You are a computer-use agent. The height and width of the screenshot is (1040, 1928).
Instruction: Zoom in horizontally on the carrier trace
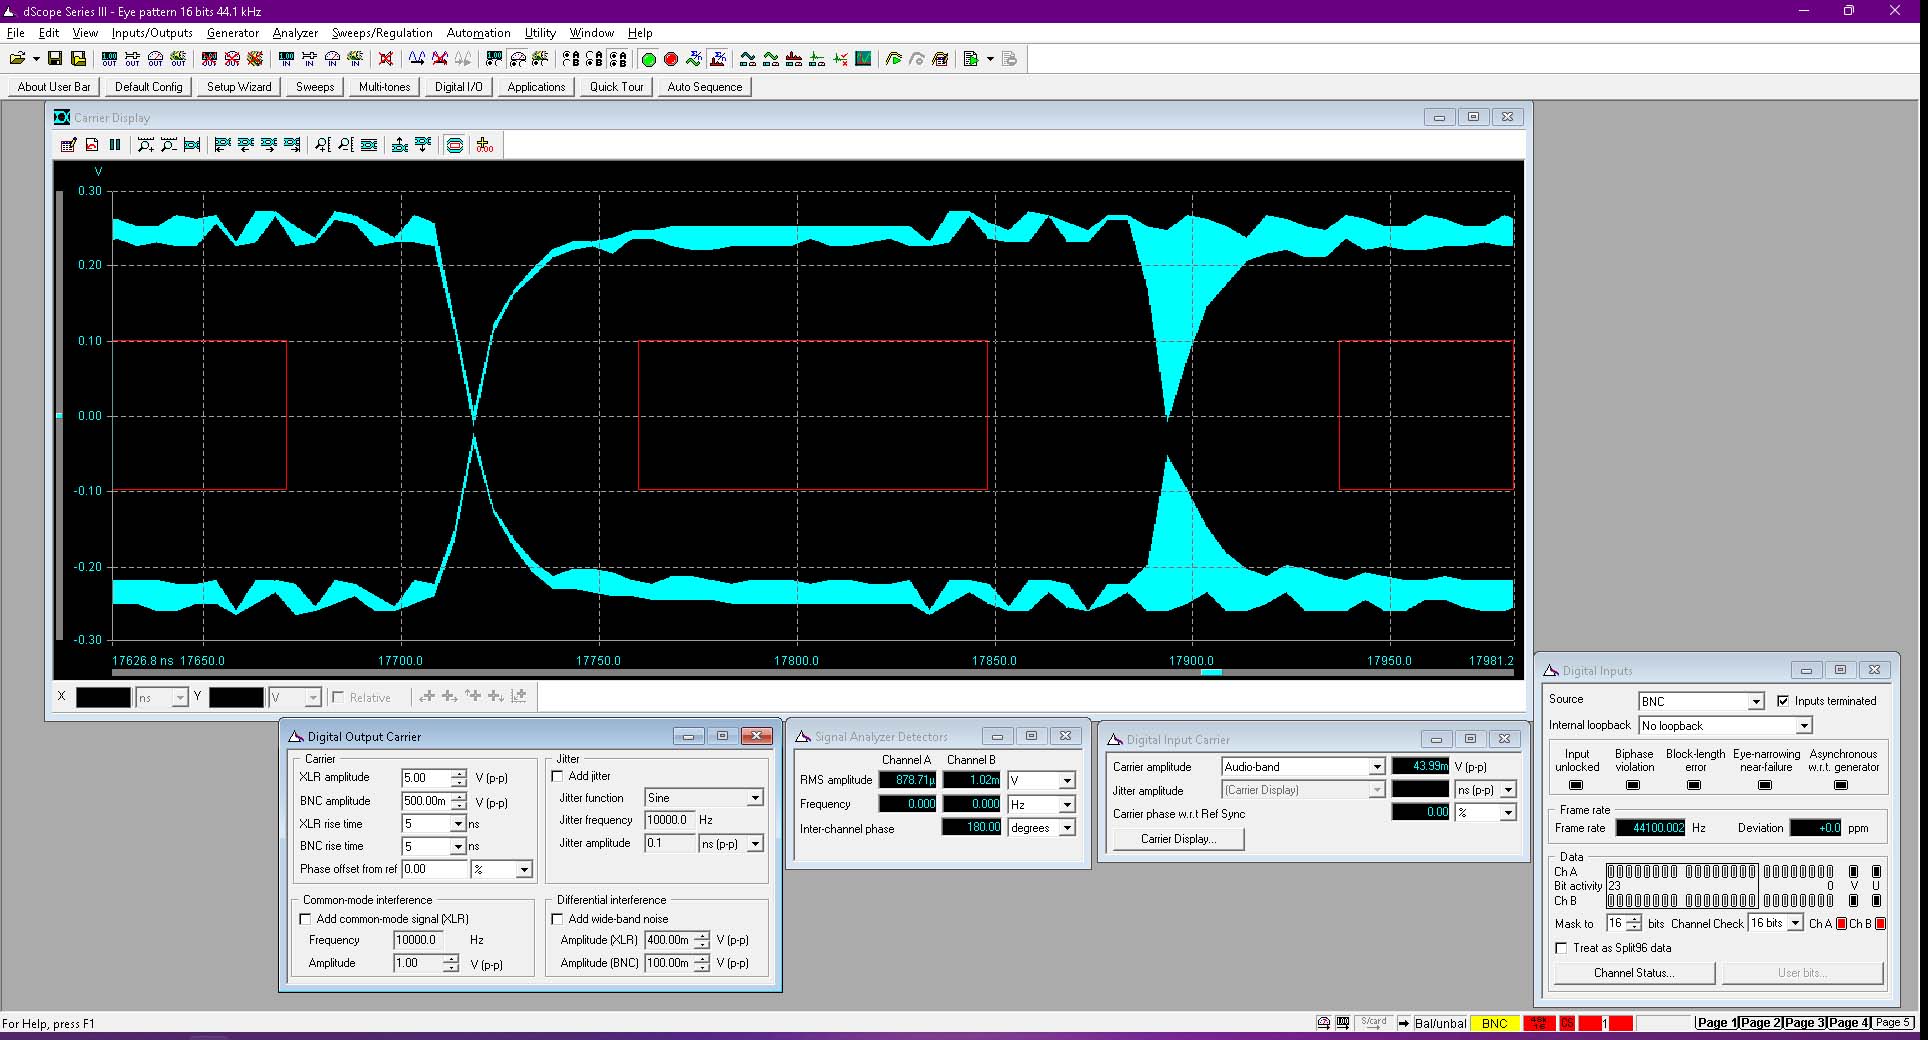145,145
